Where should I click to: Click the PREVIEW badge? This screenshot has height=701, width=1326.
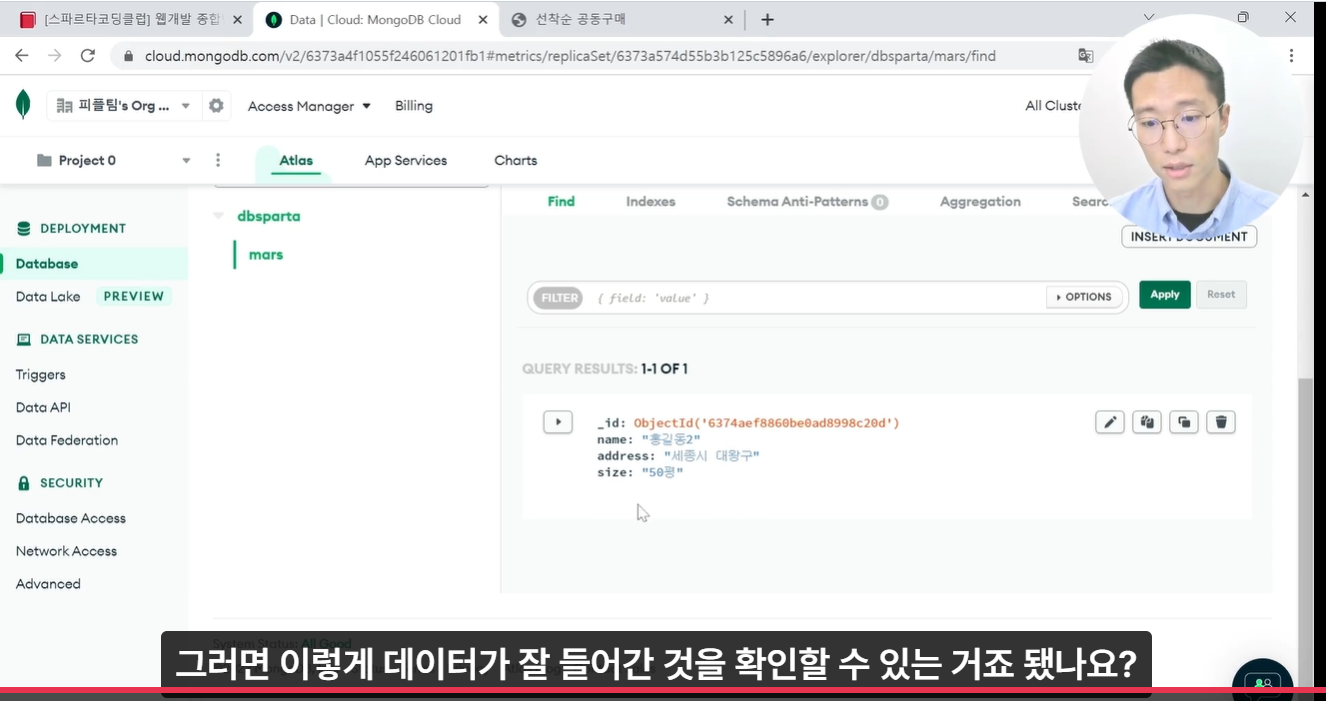pos(133,296)
